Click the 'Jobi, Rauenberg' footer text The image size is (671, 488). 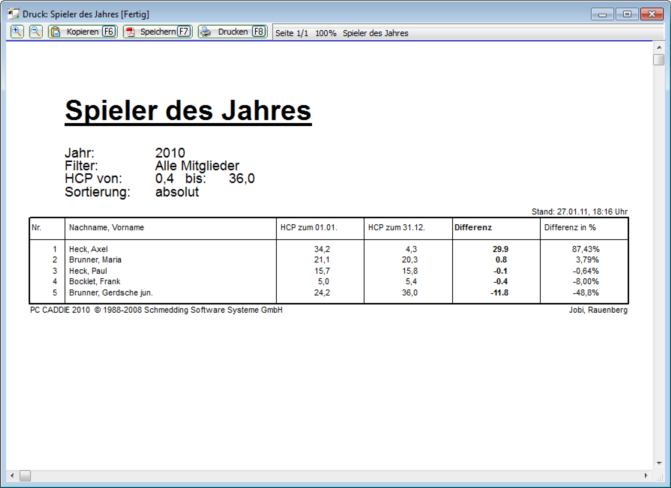click(x=598, y=310)
